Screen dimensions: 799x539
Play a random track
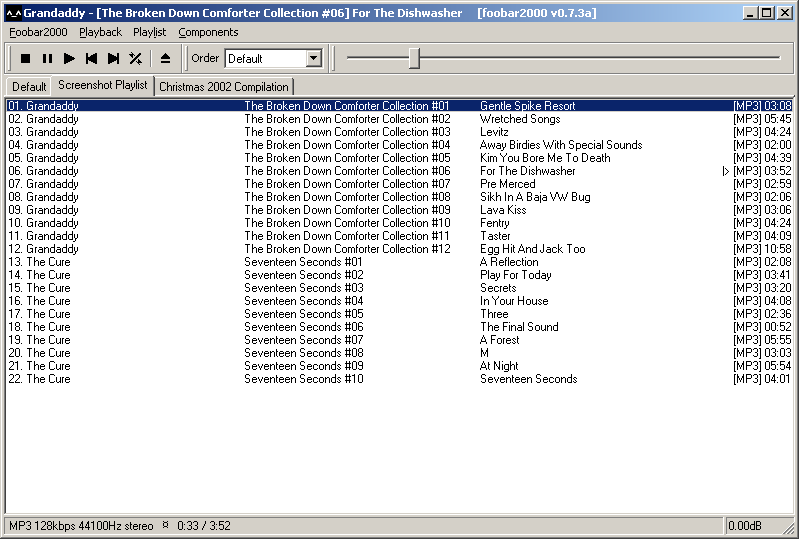coord(136,59)
